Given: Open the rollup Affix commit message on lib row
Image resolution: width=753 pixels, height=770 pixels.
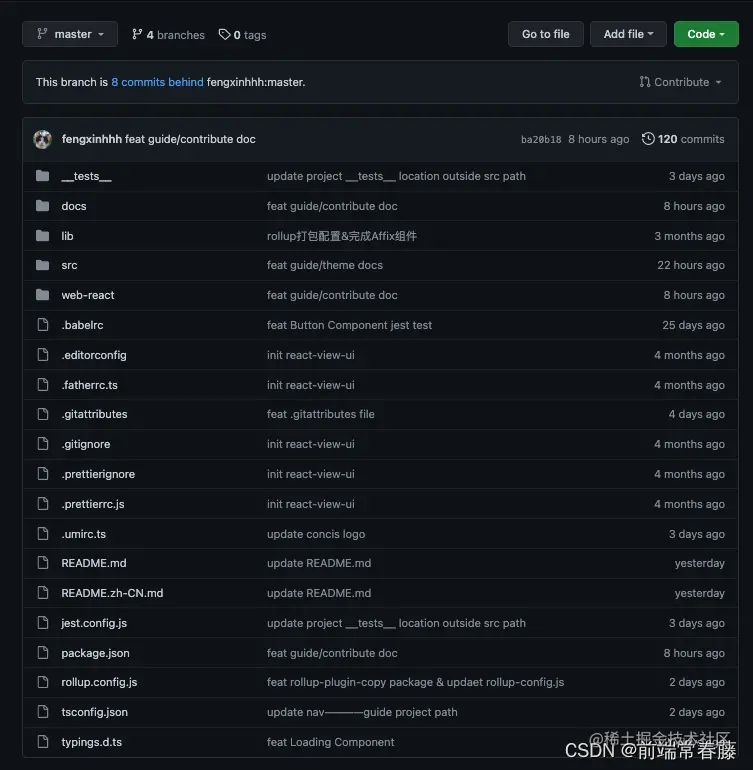Looking at the screenshot, I should coord(341,236).
